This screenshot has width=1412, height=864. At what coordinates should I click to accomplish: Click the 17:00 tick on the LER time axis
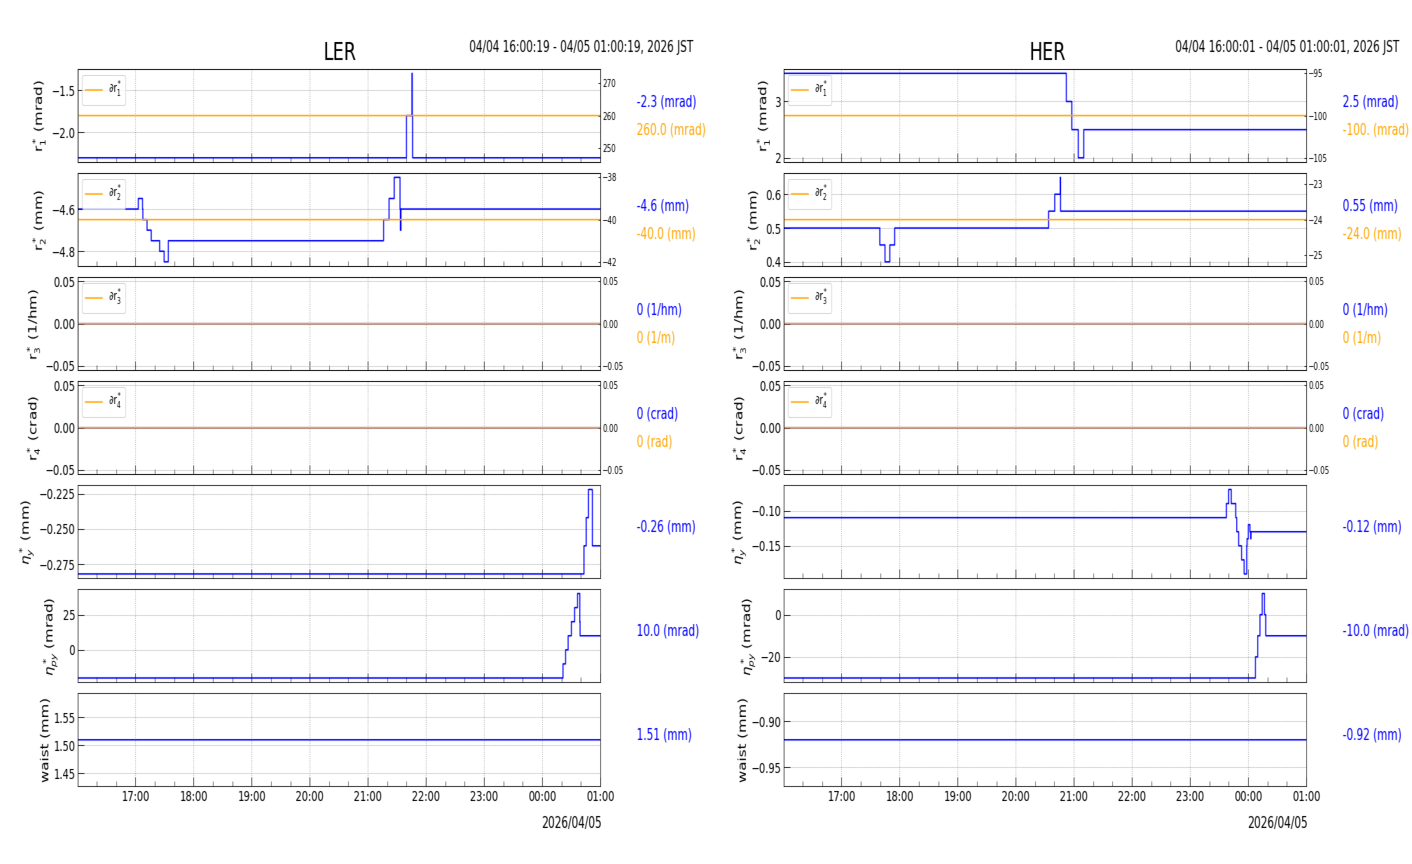click(x=136, y=797)
